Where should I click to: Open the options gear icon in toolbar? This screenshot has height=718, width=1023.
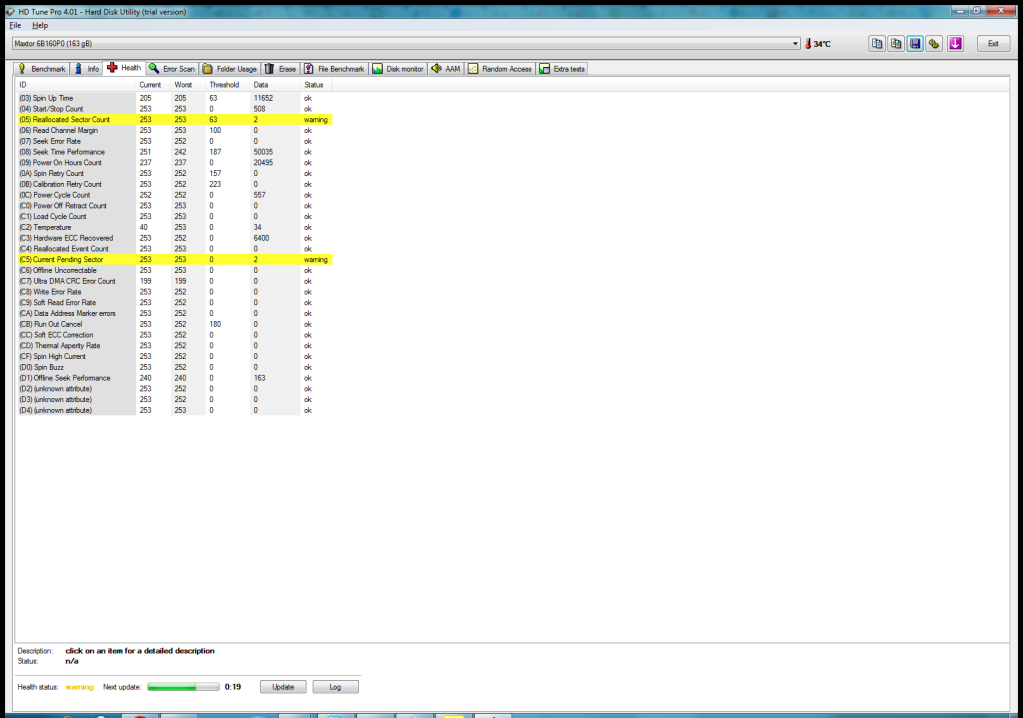[x=934, y=44]
